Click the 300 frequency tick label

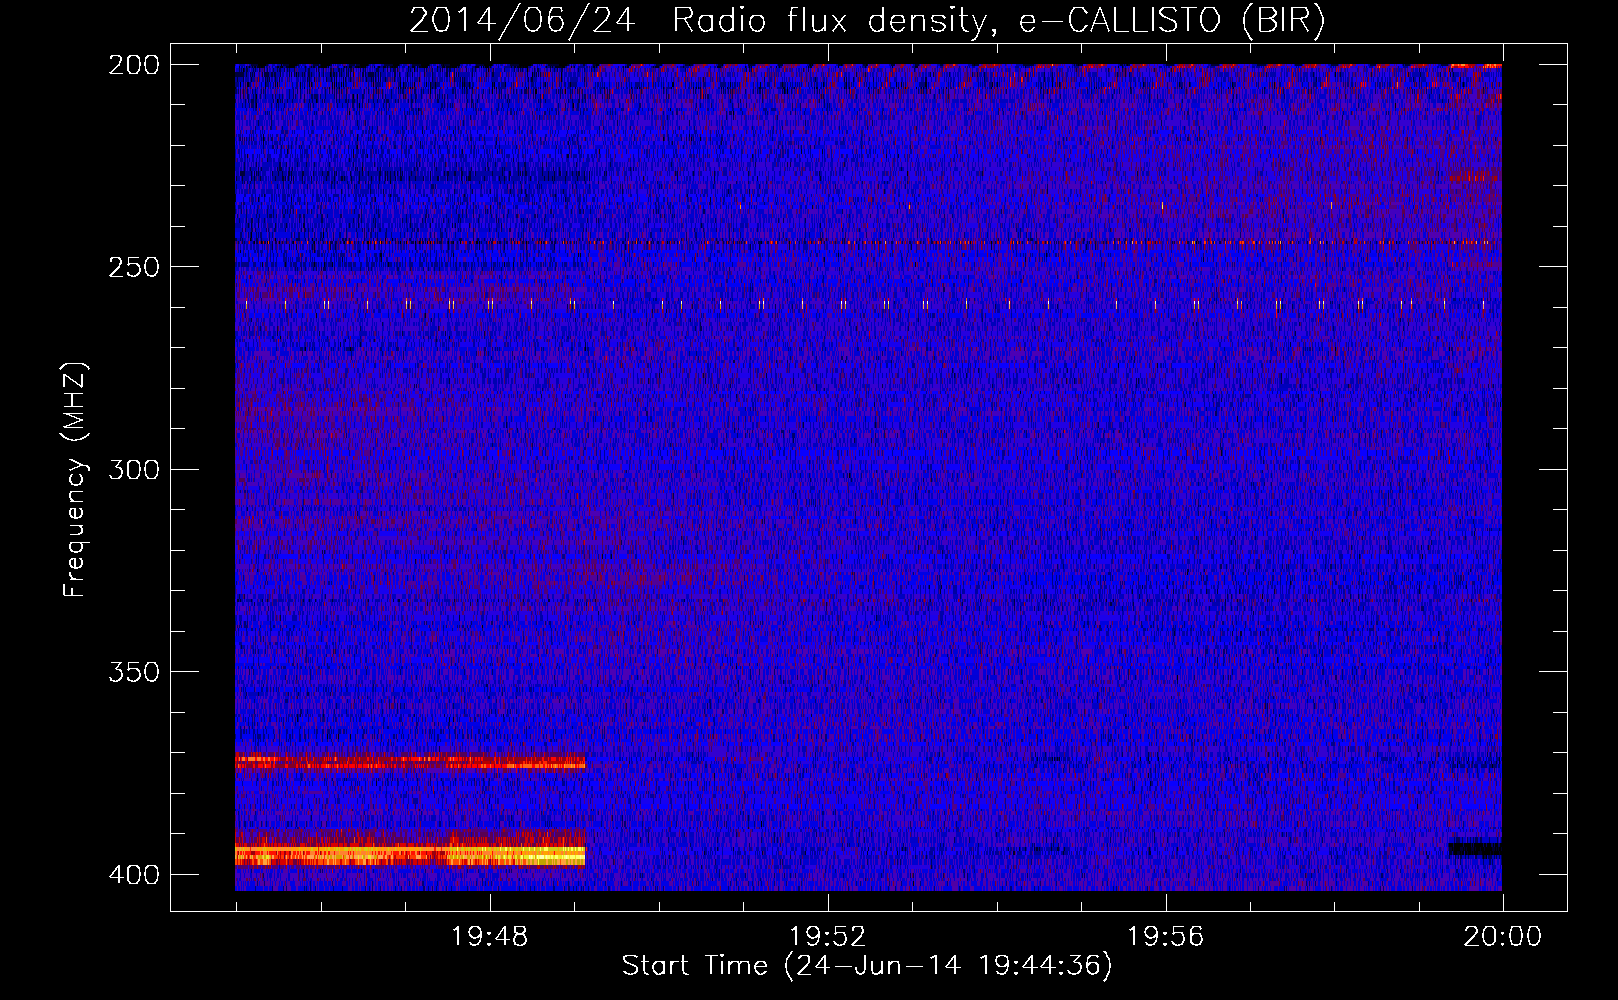(x=134, y=469)
